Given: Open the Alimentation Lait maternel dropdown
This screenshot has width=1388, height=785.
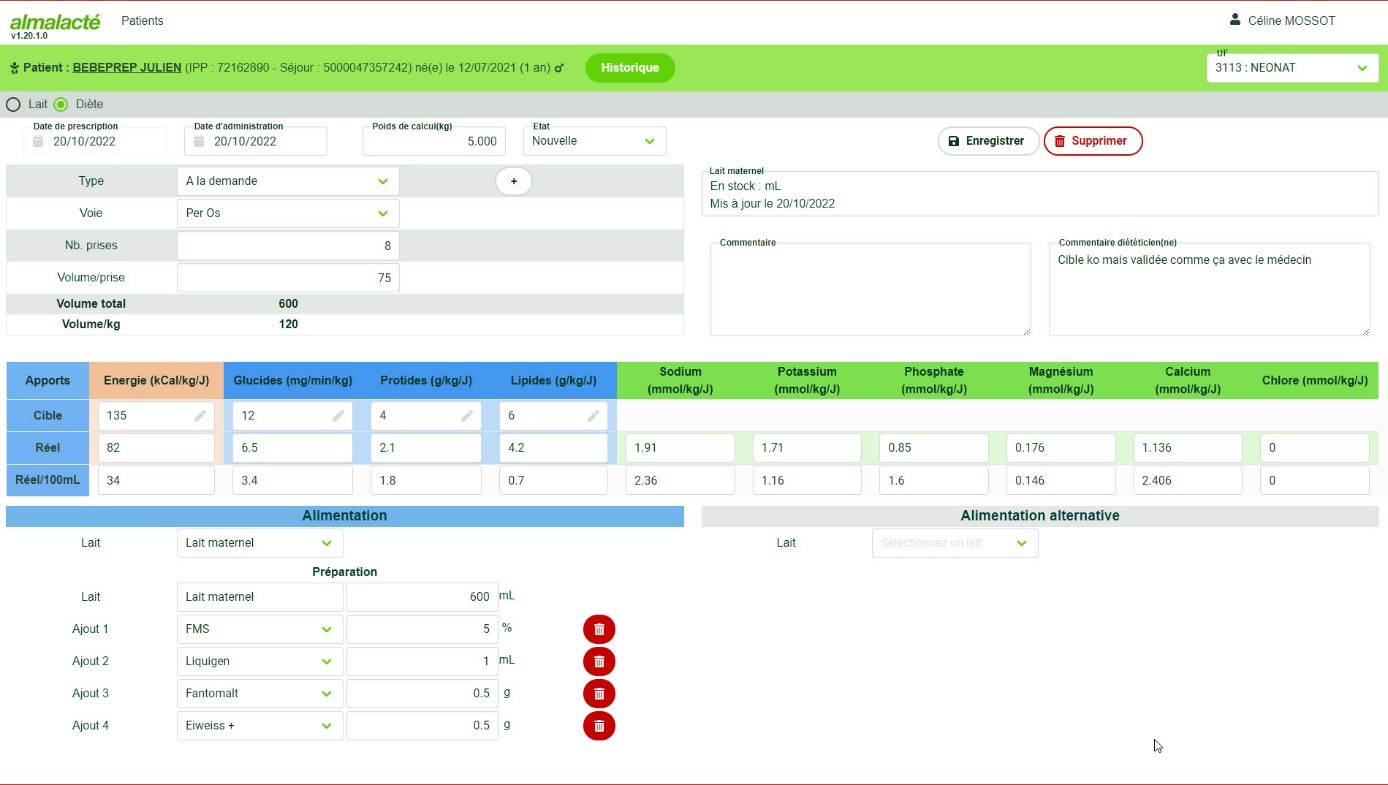Looking at the screenshot, I should (260, 543).
